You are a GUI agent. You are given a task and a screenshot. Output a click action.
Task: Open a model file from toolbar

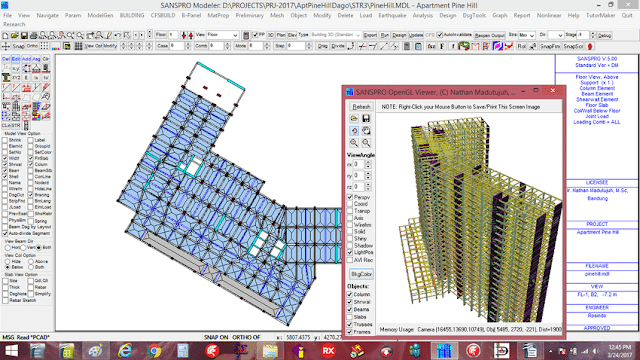coord(14,36)
